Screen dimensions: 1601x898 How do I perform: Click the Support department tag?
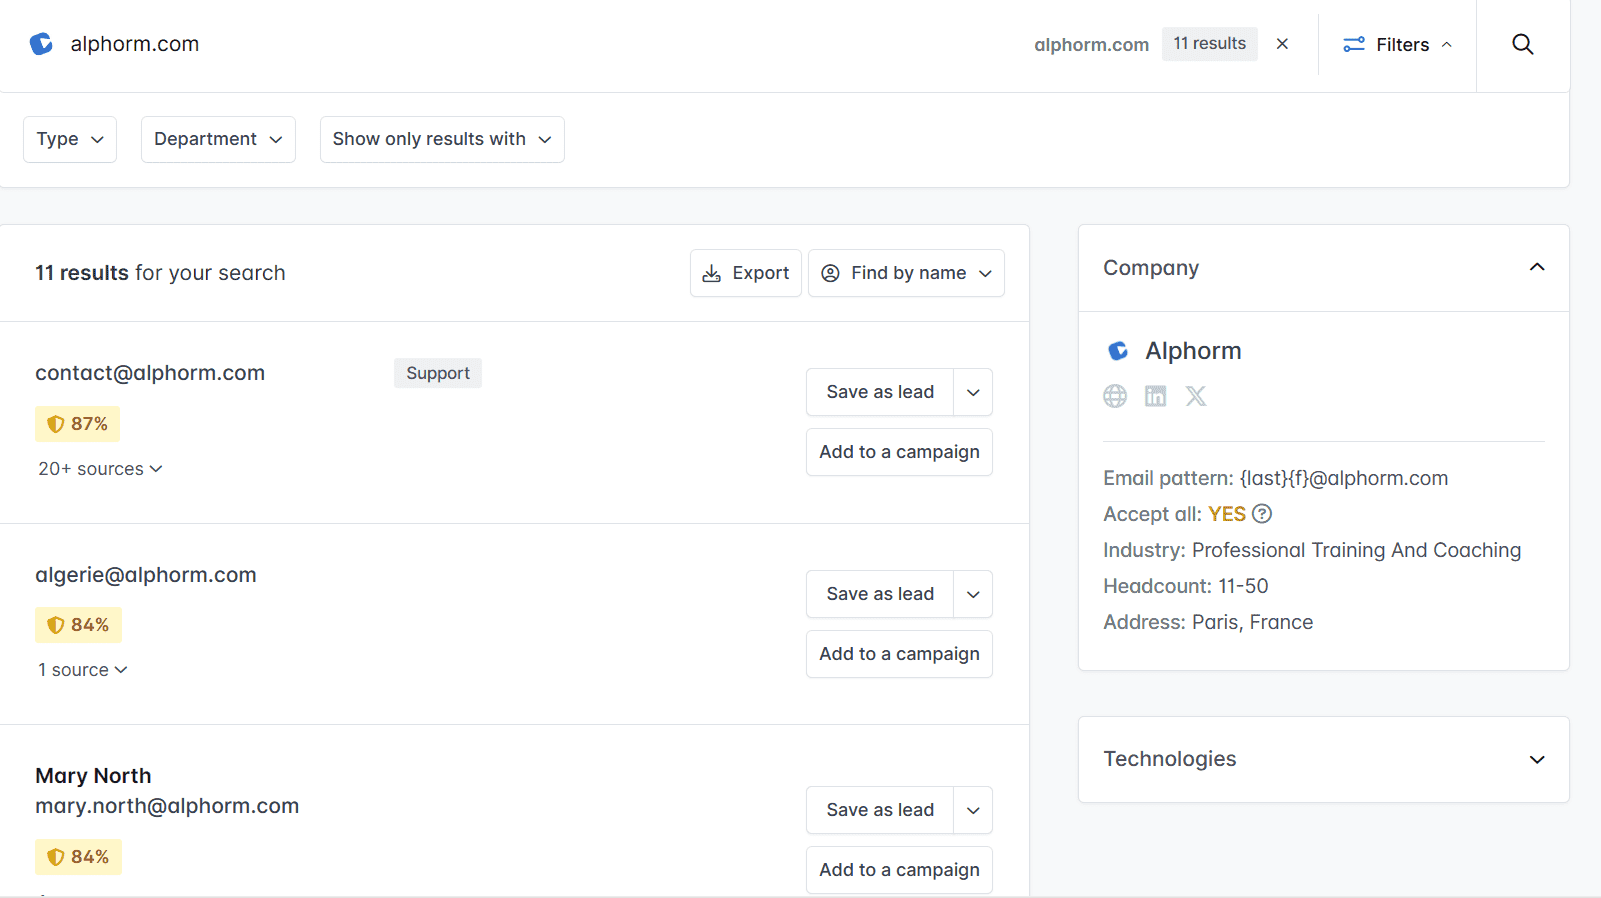tap(438, 373)
